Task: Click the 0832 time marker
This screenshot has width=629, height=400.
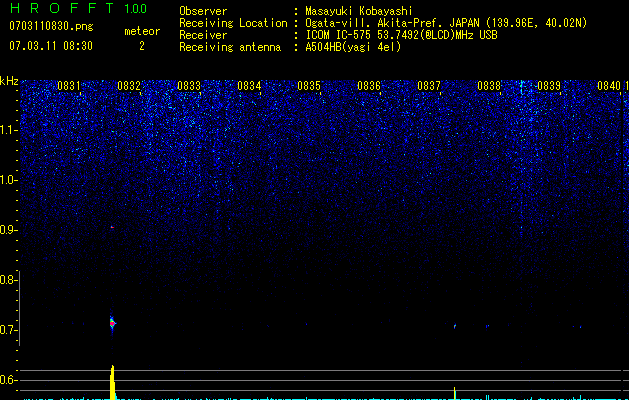Action: (x=129, y=86)
